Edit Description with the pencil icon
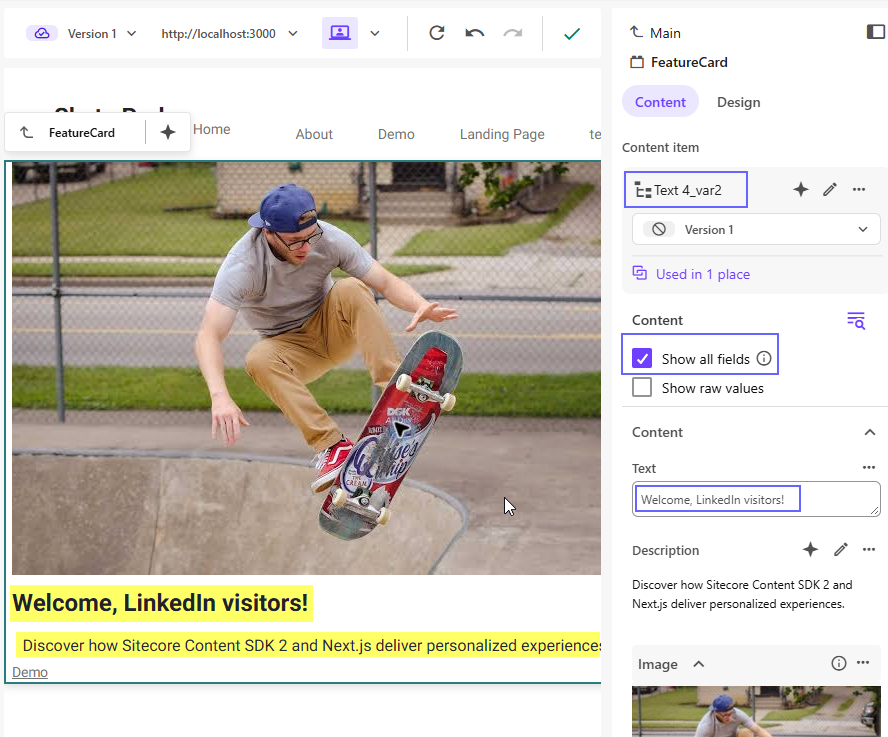Viewport: 888px width, 737px height. tap(840, 549)
